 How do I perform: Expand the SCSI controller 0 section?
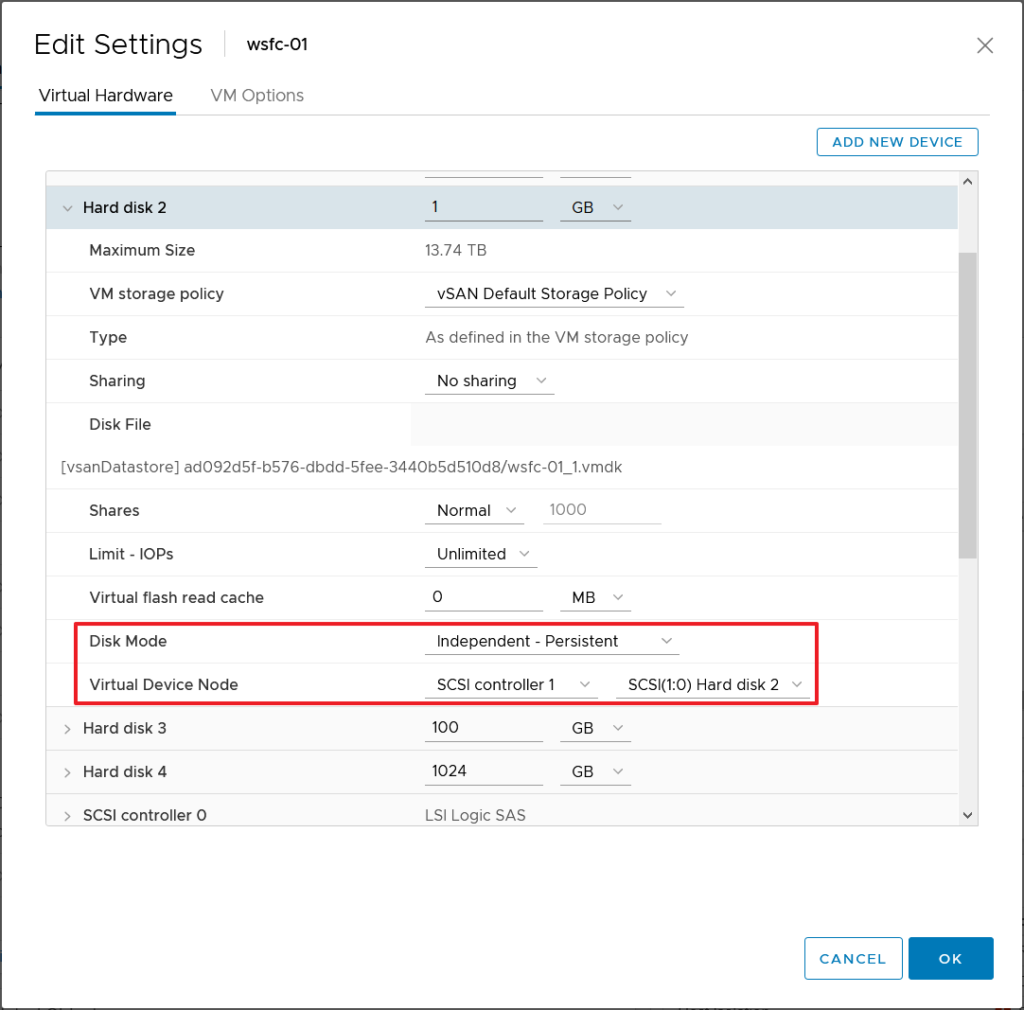pyautogui.click(x=68, y=816)
